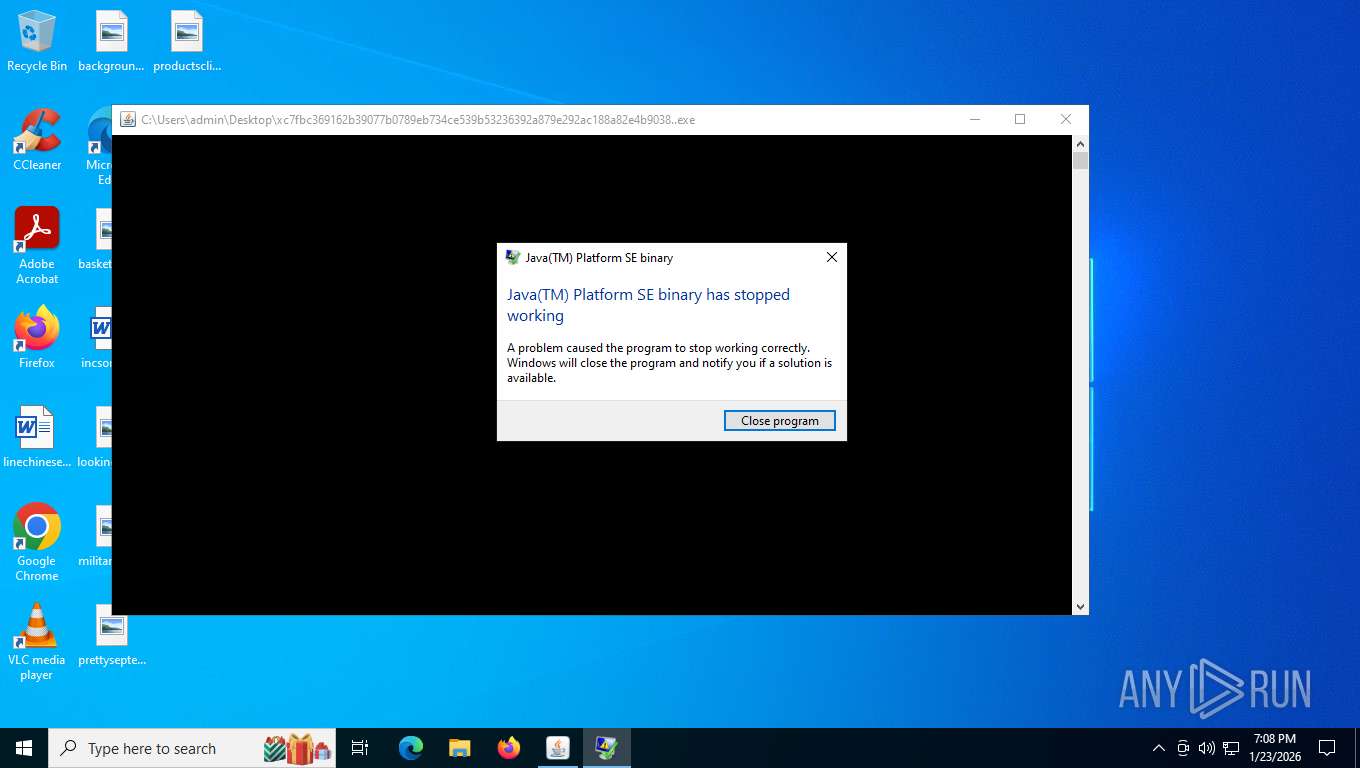
Task: Click the "Java(TM) Platform SE binary has stopped working" heading
Action: [648, 305]
